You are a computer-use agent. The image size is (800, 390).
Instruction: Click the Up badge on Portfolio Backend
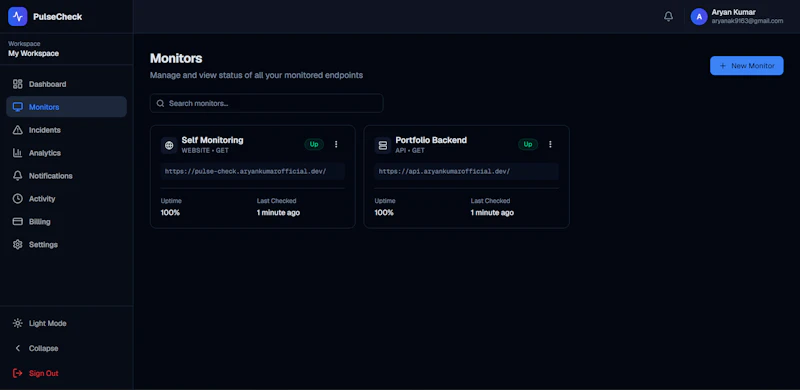(x=528, y=144)
